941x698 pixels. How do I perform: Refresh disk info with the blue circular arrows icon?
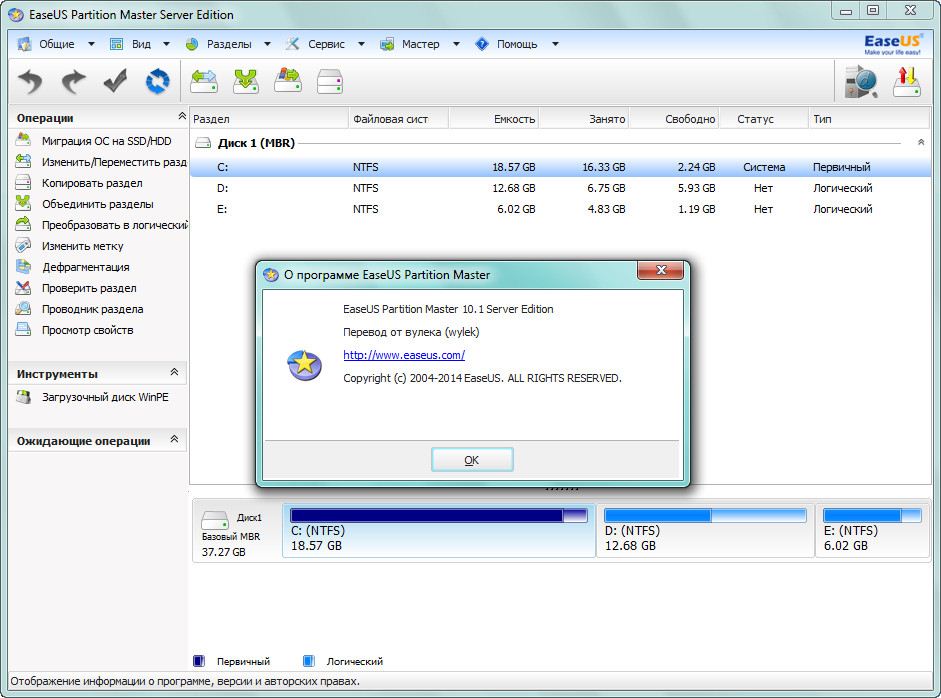(158, 82)
